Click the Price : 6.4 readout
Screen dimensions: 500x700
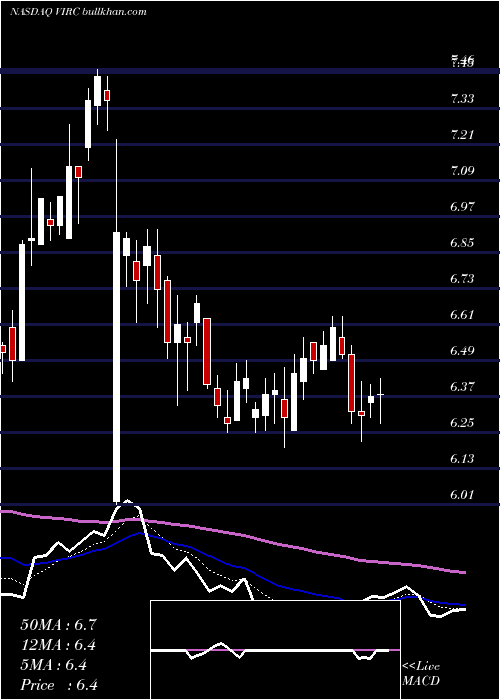pyautogui.click(x=58, y=685)
